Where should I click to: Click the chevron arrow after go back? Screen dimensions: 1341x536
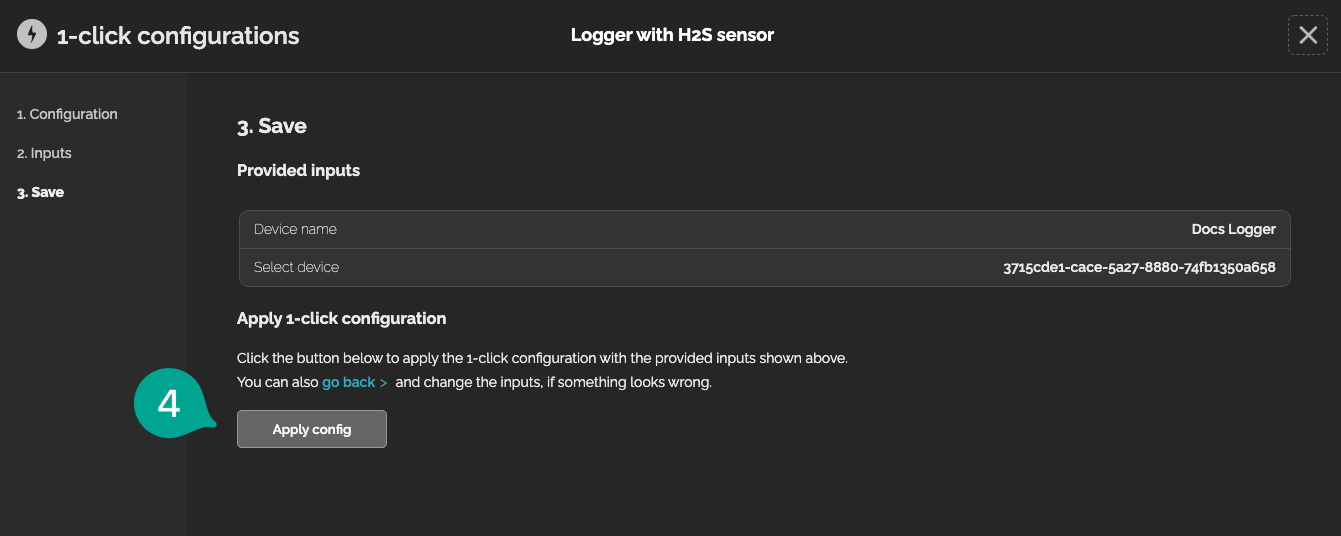point(384,383)
